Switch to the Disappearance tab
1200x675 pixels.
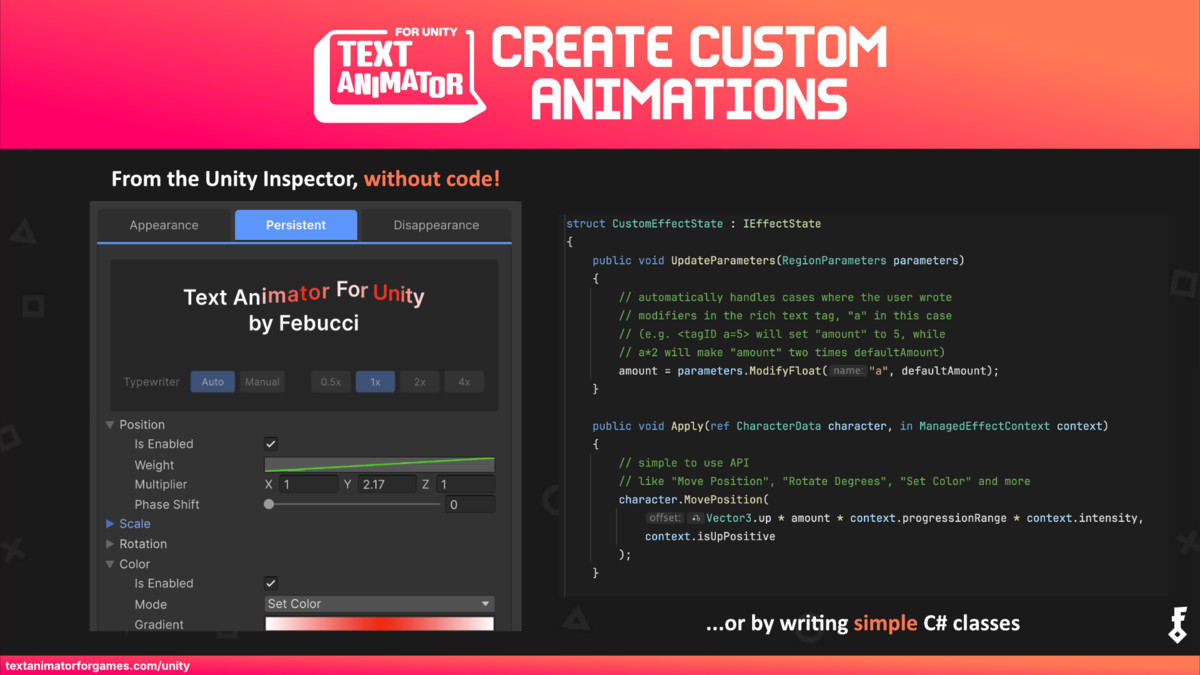click(x=435, y=224)
